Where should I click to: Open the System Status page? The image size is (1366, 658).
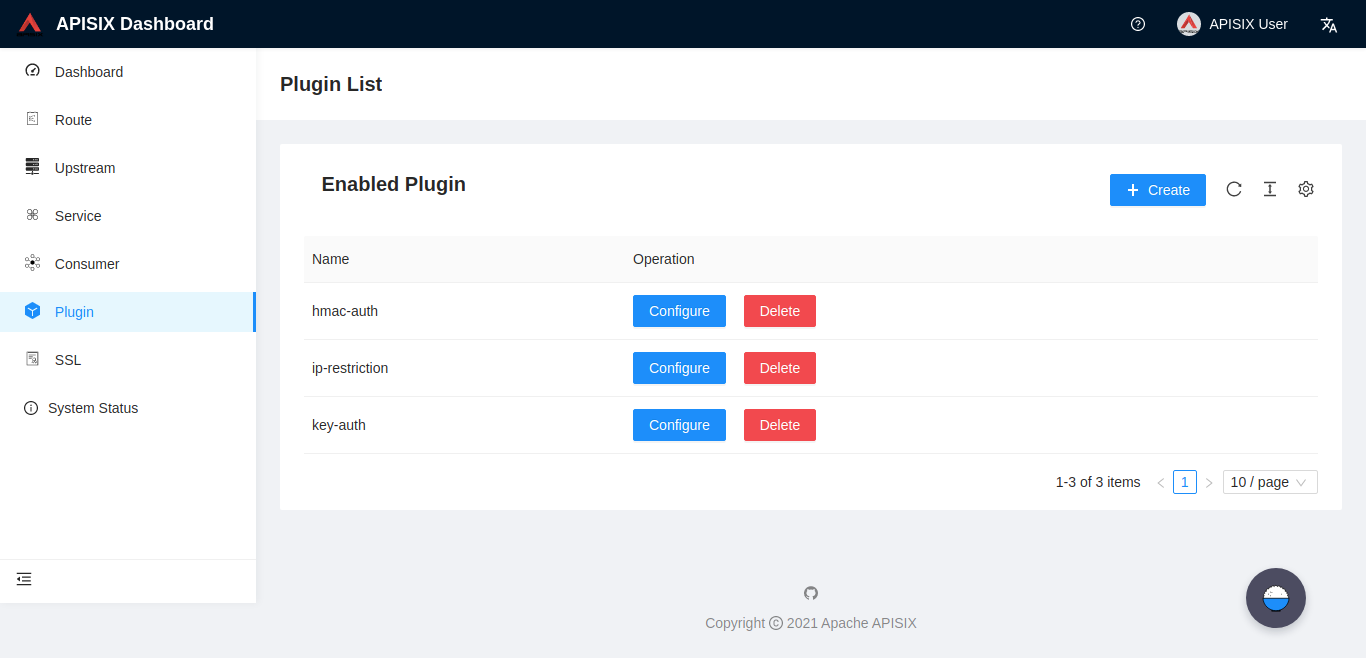point(94,407)
